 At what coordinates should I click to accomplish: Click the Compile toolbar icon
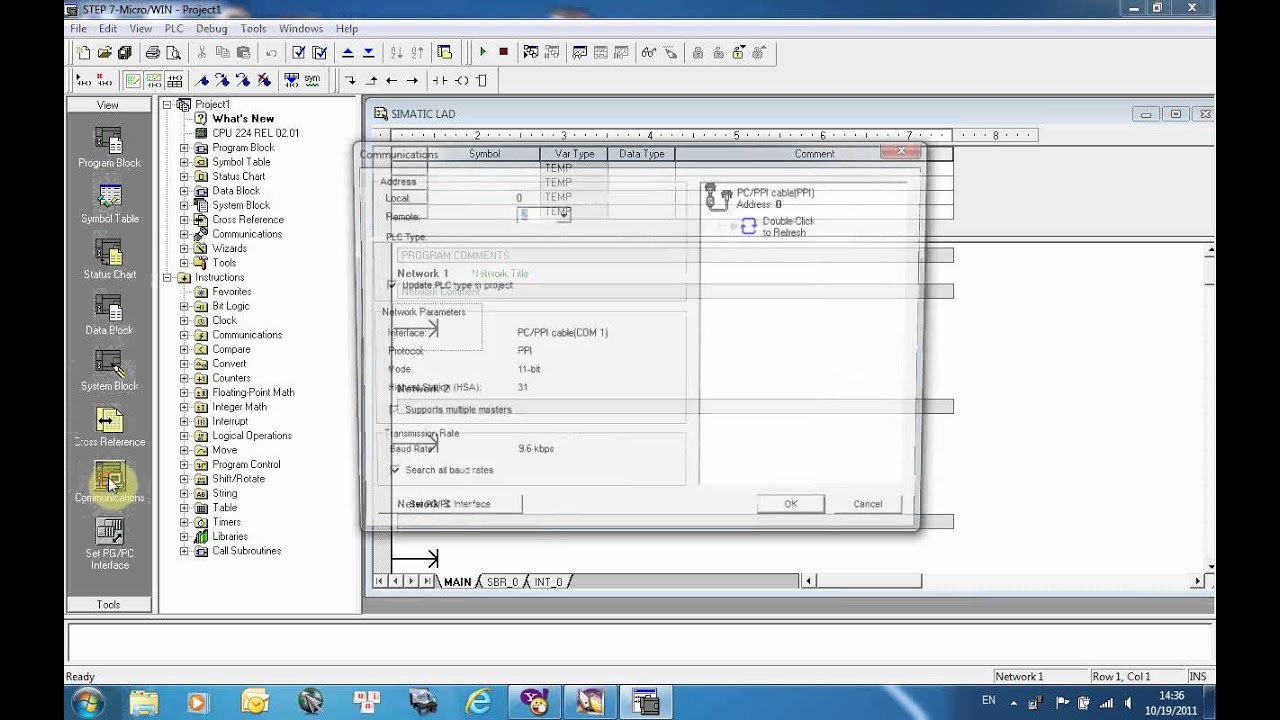[x=298, y=52]
